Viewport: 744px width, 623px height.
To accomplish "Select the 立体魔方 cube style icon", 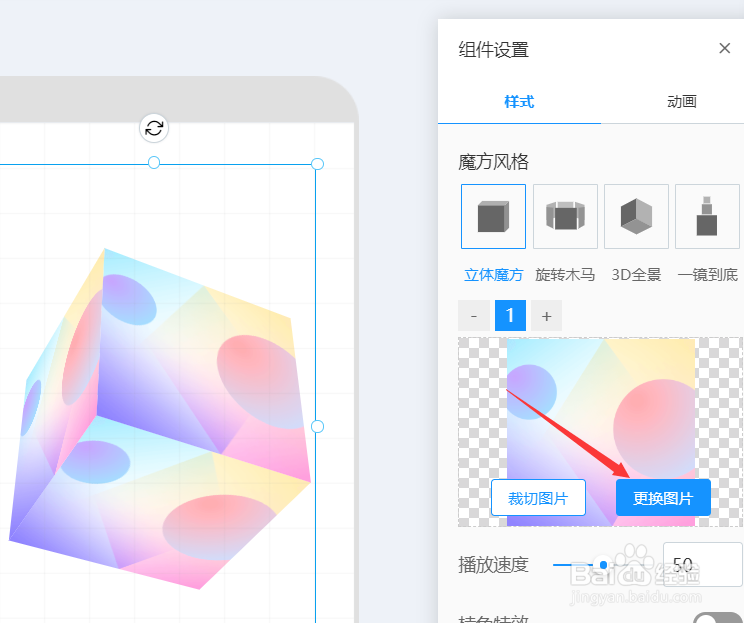I will 493,216.
